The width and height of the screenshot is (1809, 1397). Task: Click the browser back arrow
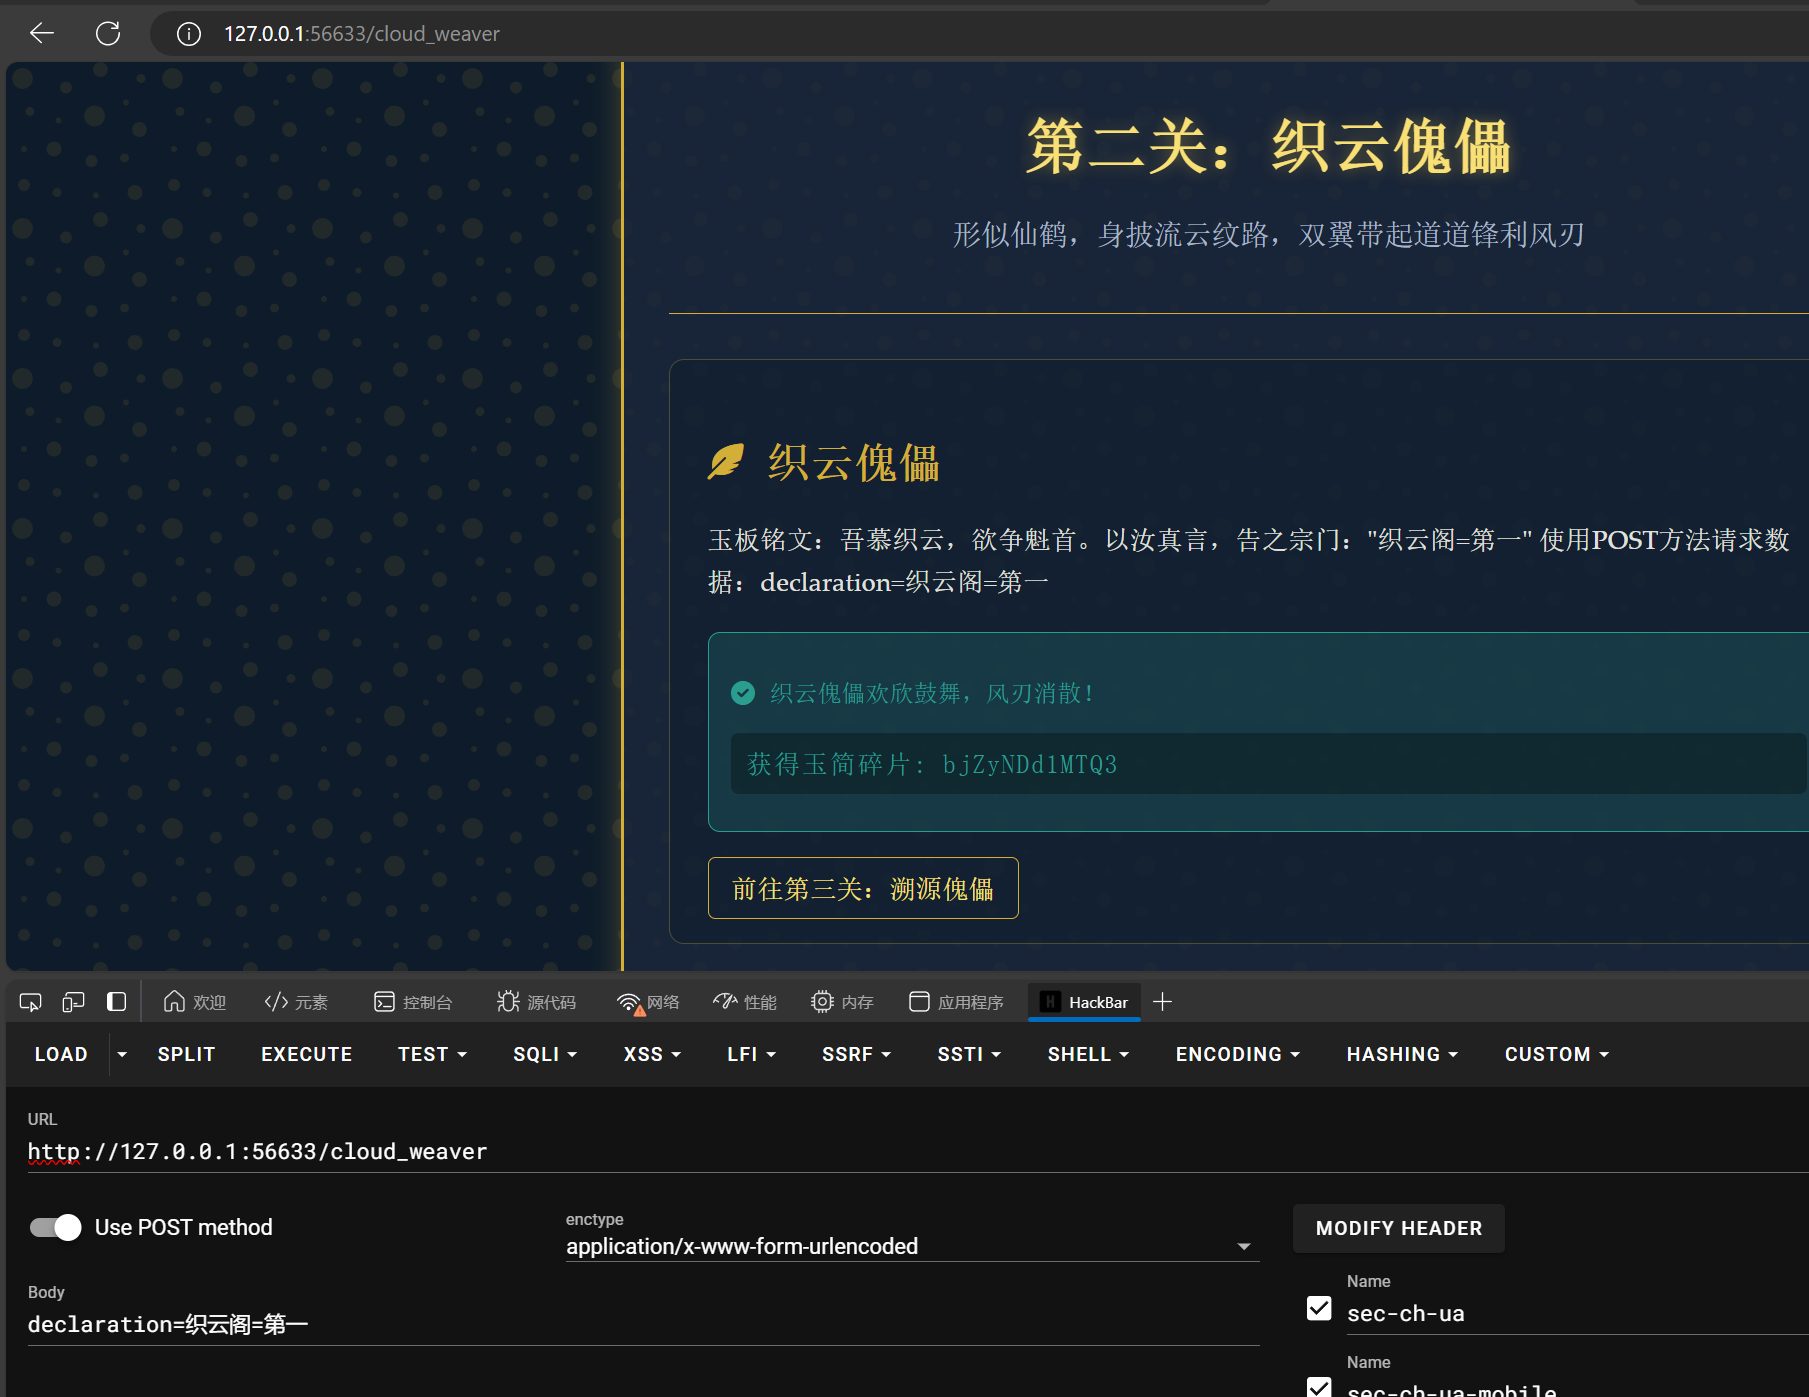(x=42, y=34)
